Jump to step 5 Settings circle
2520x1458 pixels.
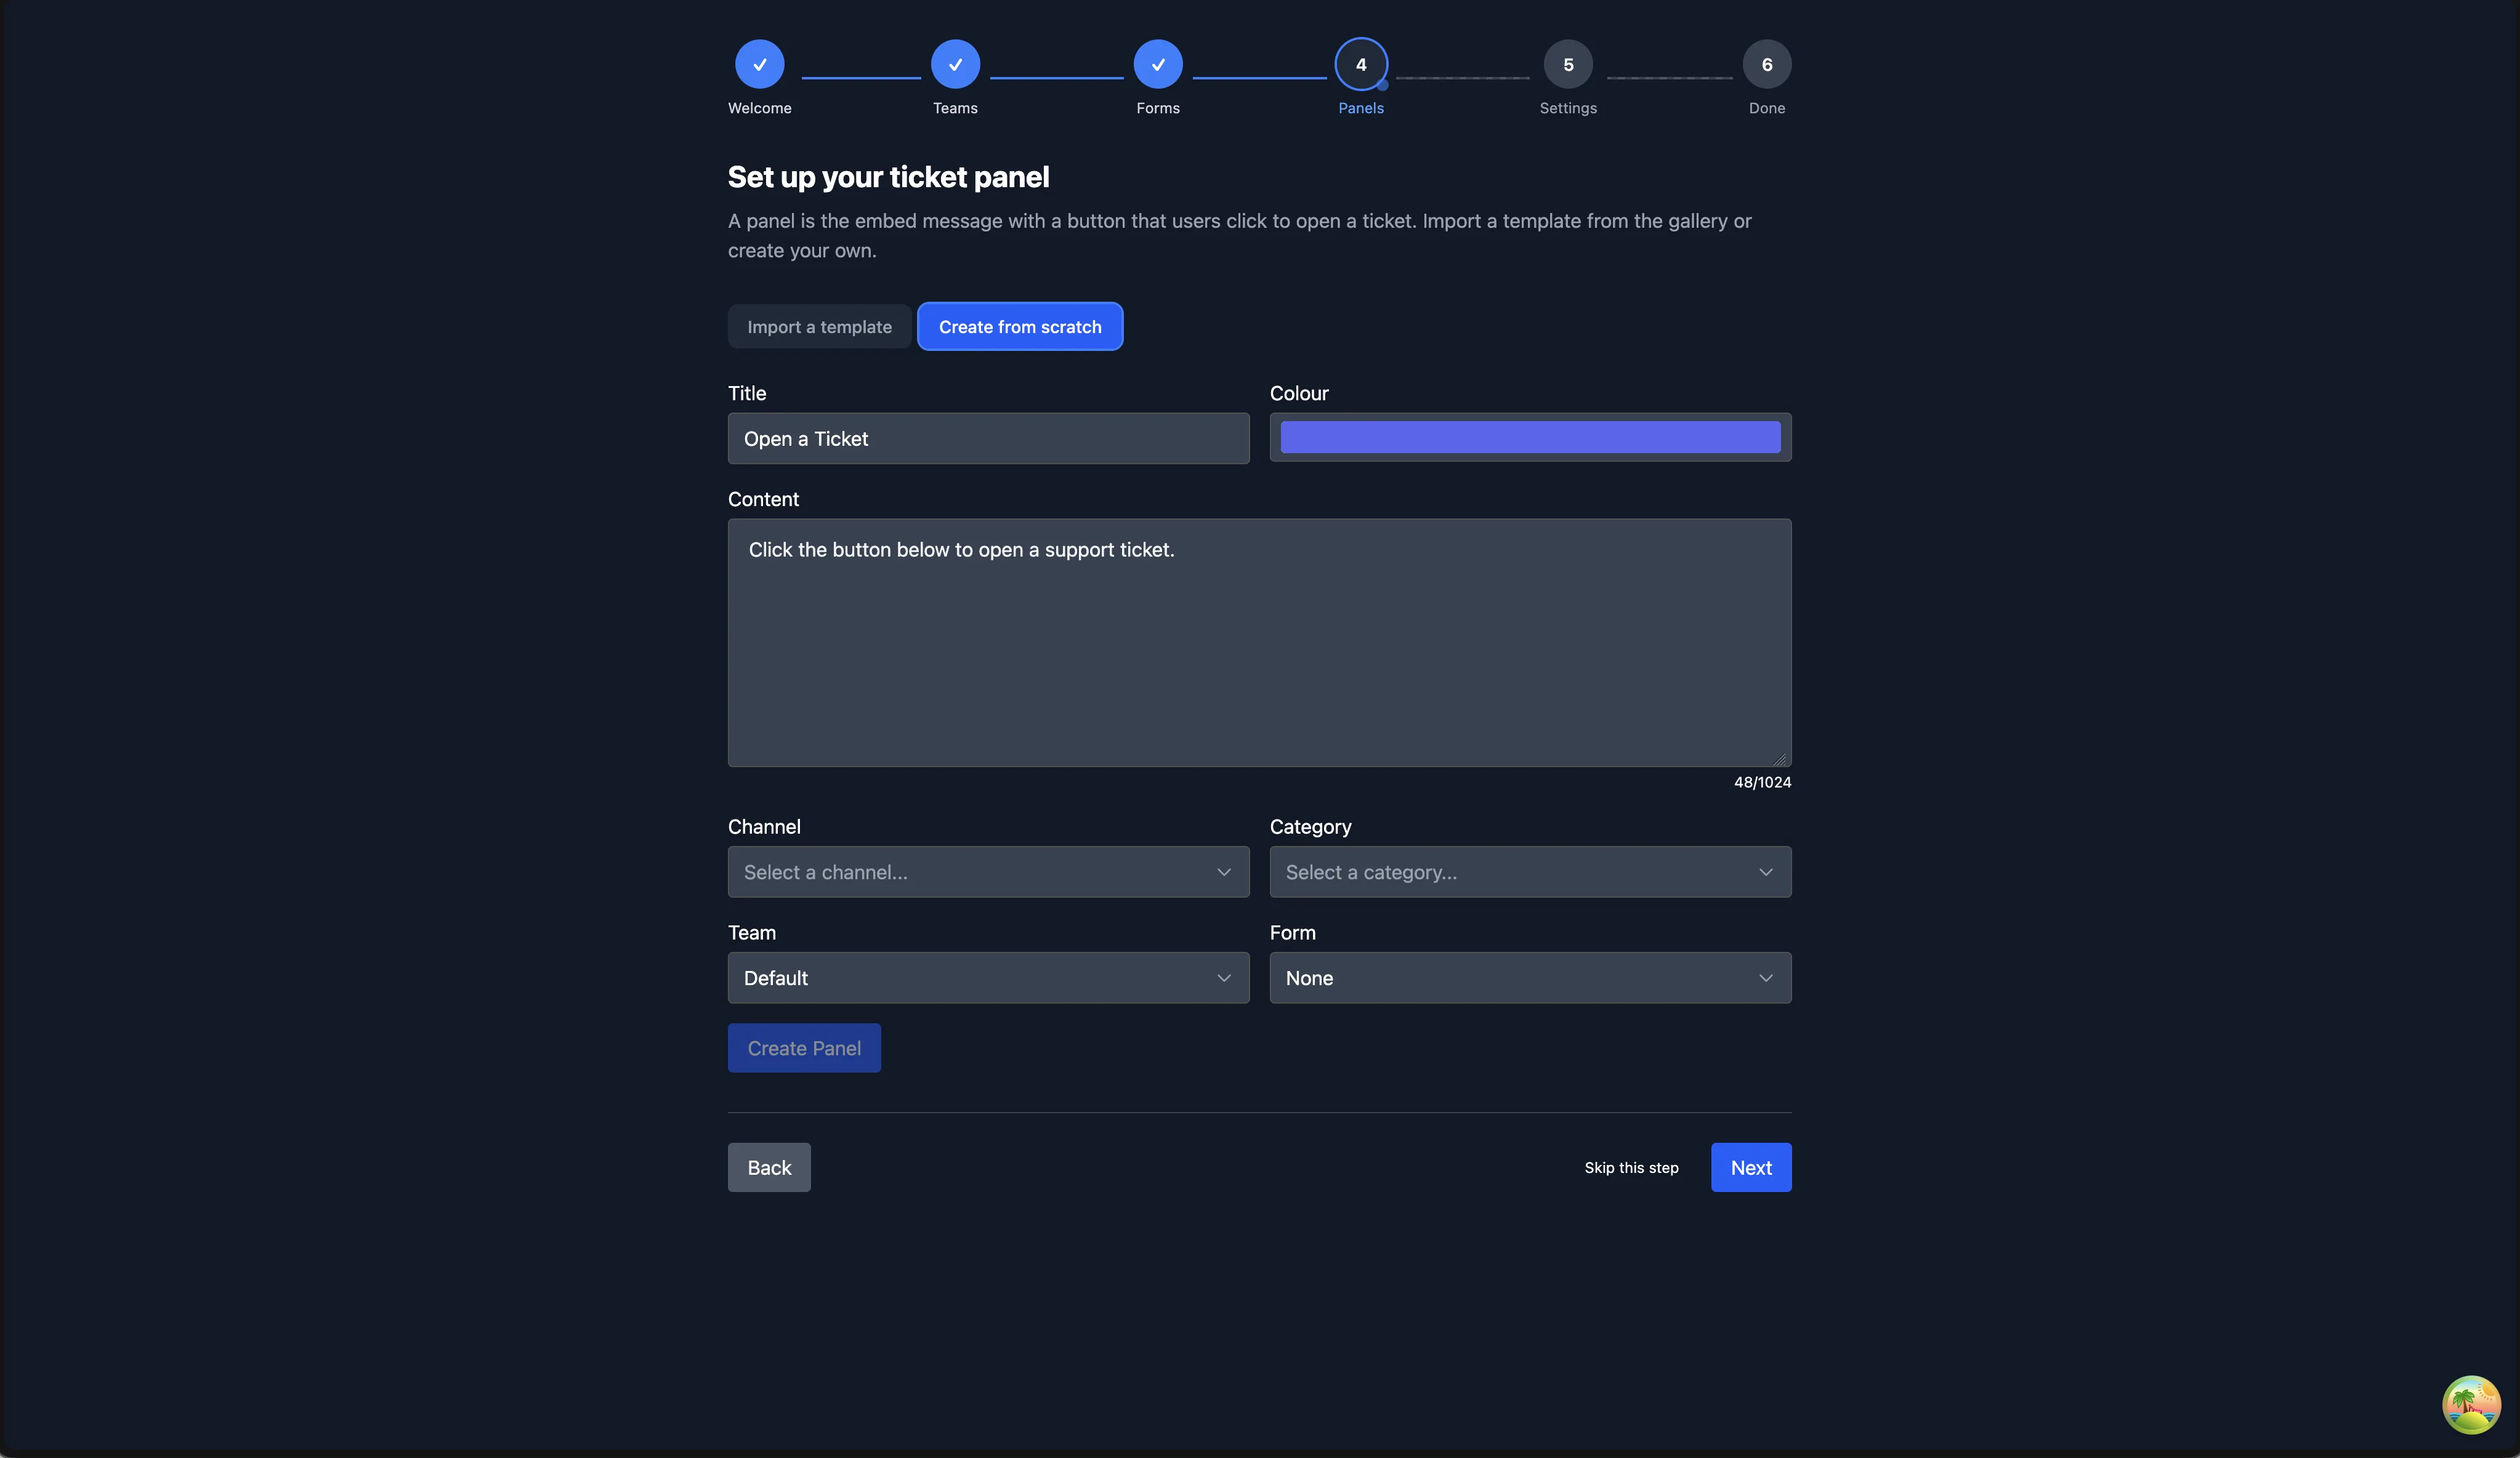1568,64
